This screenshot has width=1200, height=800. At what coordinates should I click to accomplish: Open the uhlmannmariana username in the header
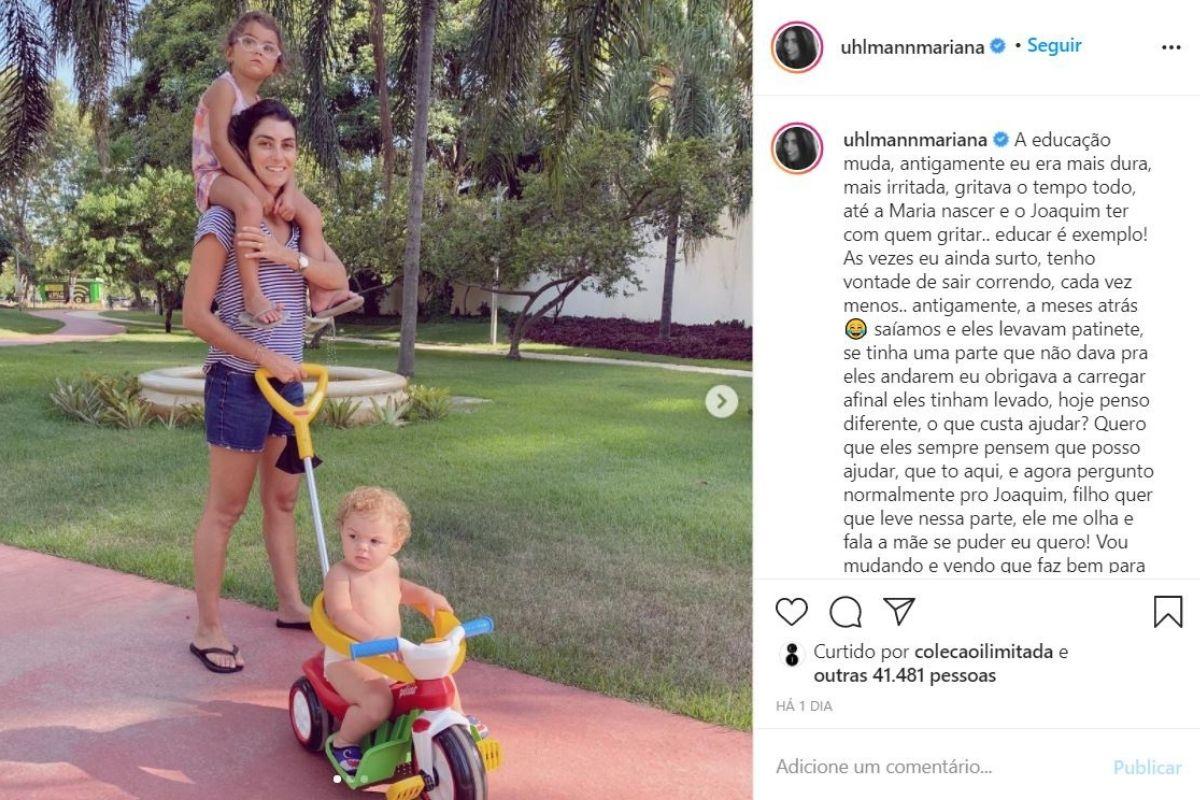click(914, 46)
